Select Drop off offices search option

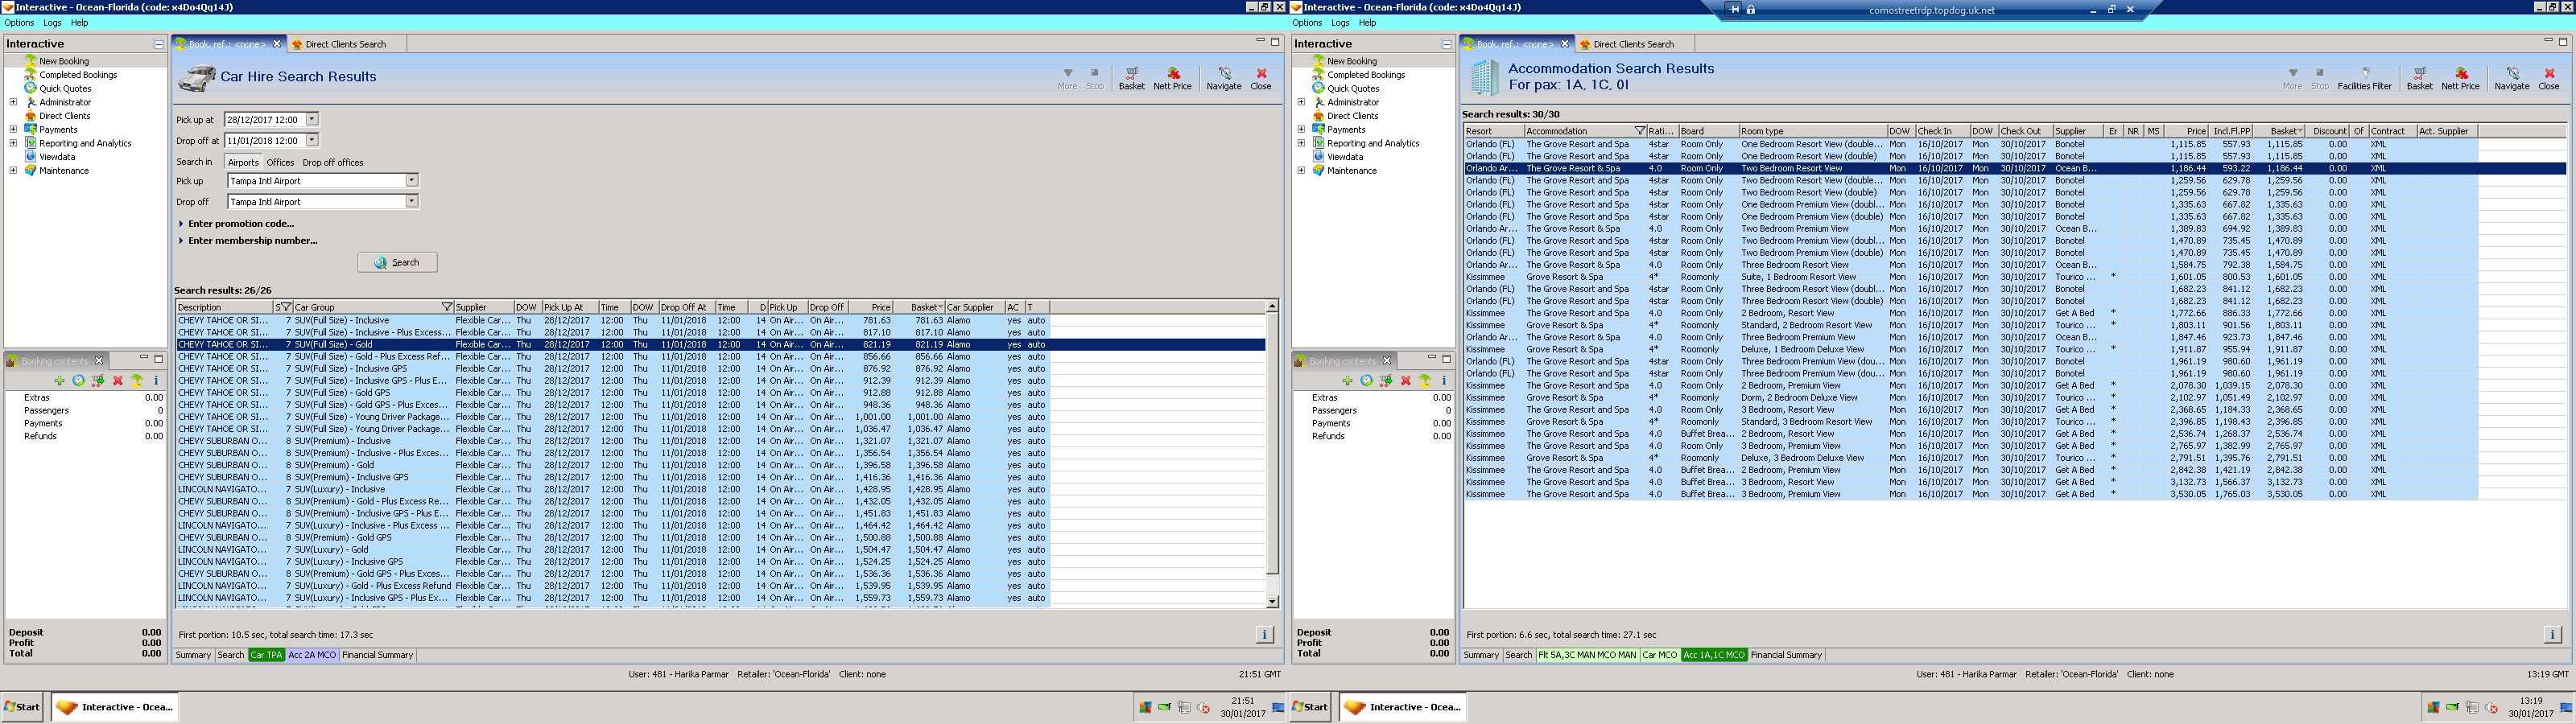tap(333, 162)
